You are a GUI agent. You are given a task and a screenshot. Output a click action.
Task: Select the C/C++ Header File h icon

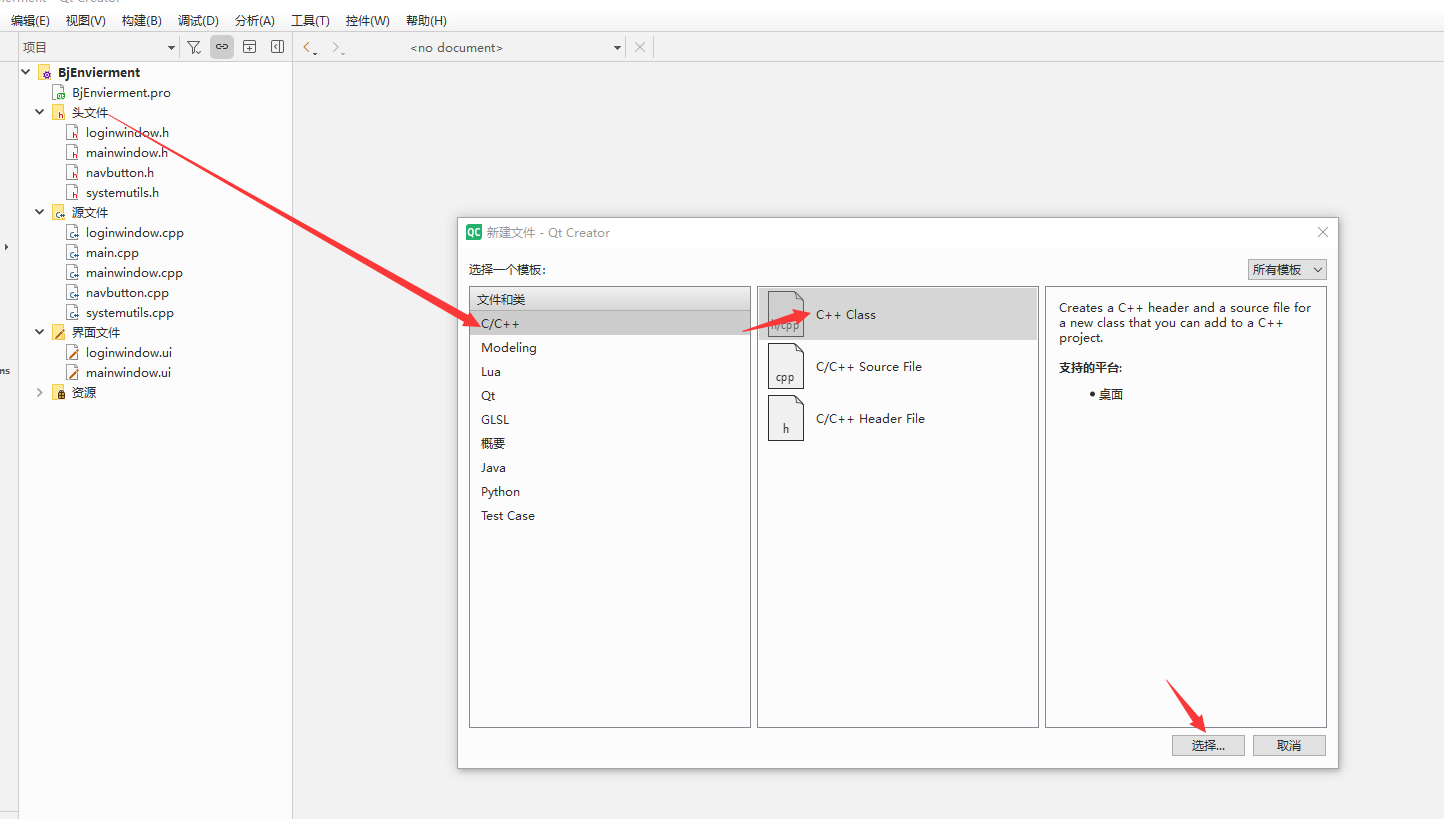point(786,418)
